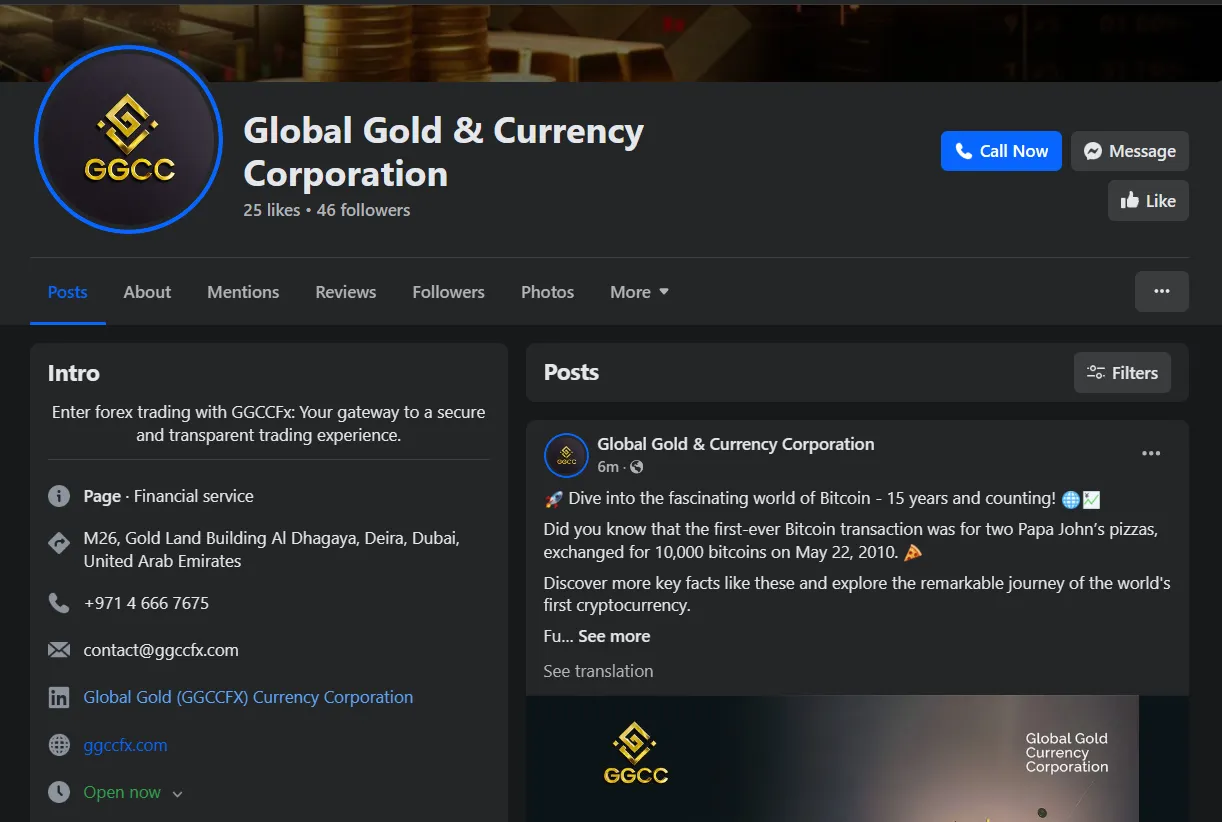Image resolution: width=1222 pixels, height=822 pixels.
Task: Open the ggccfx.com website link
Action: click(x=125, y=745)
